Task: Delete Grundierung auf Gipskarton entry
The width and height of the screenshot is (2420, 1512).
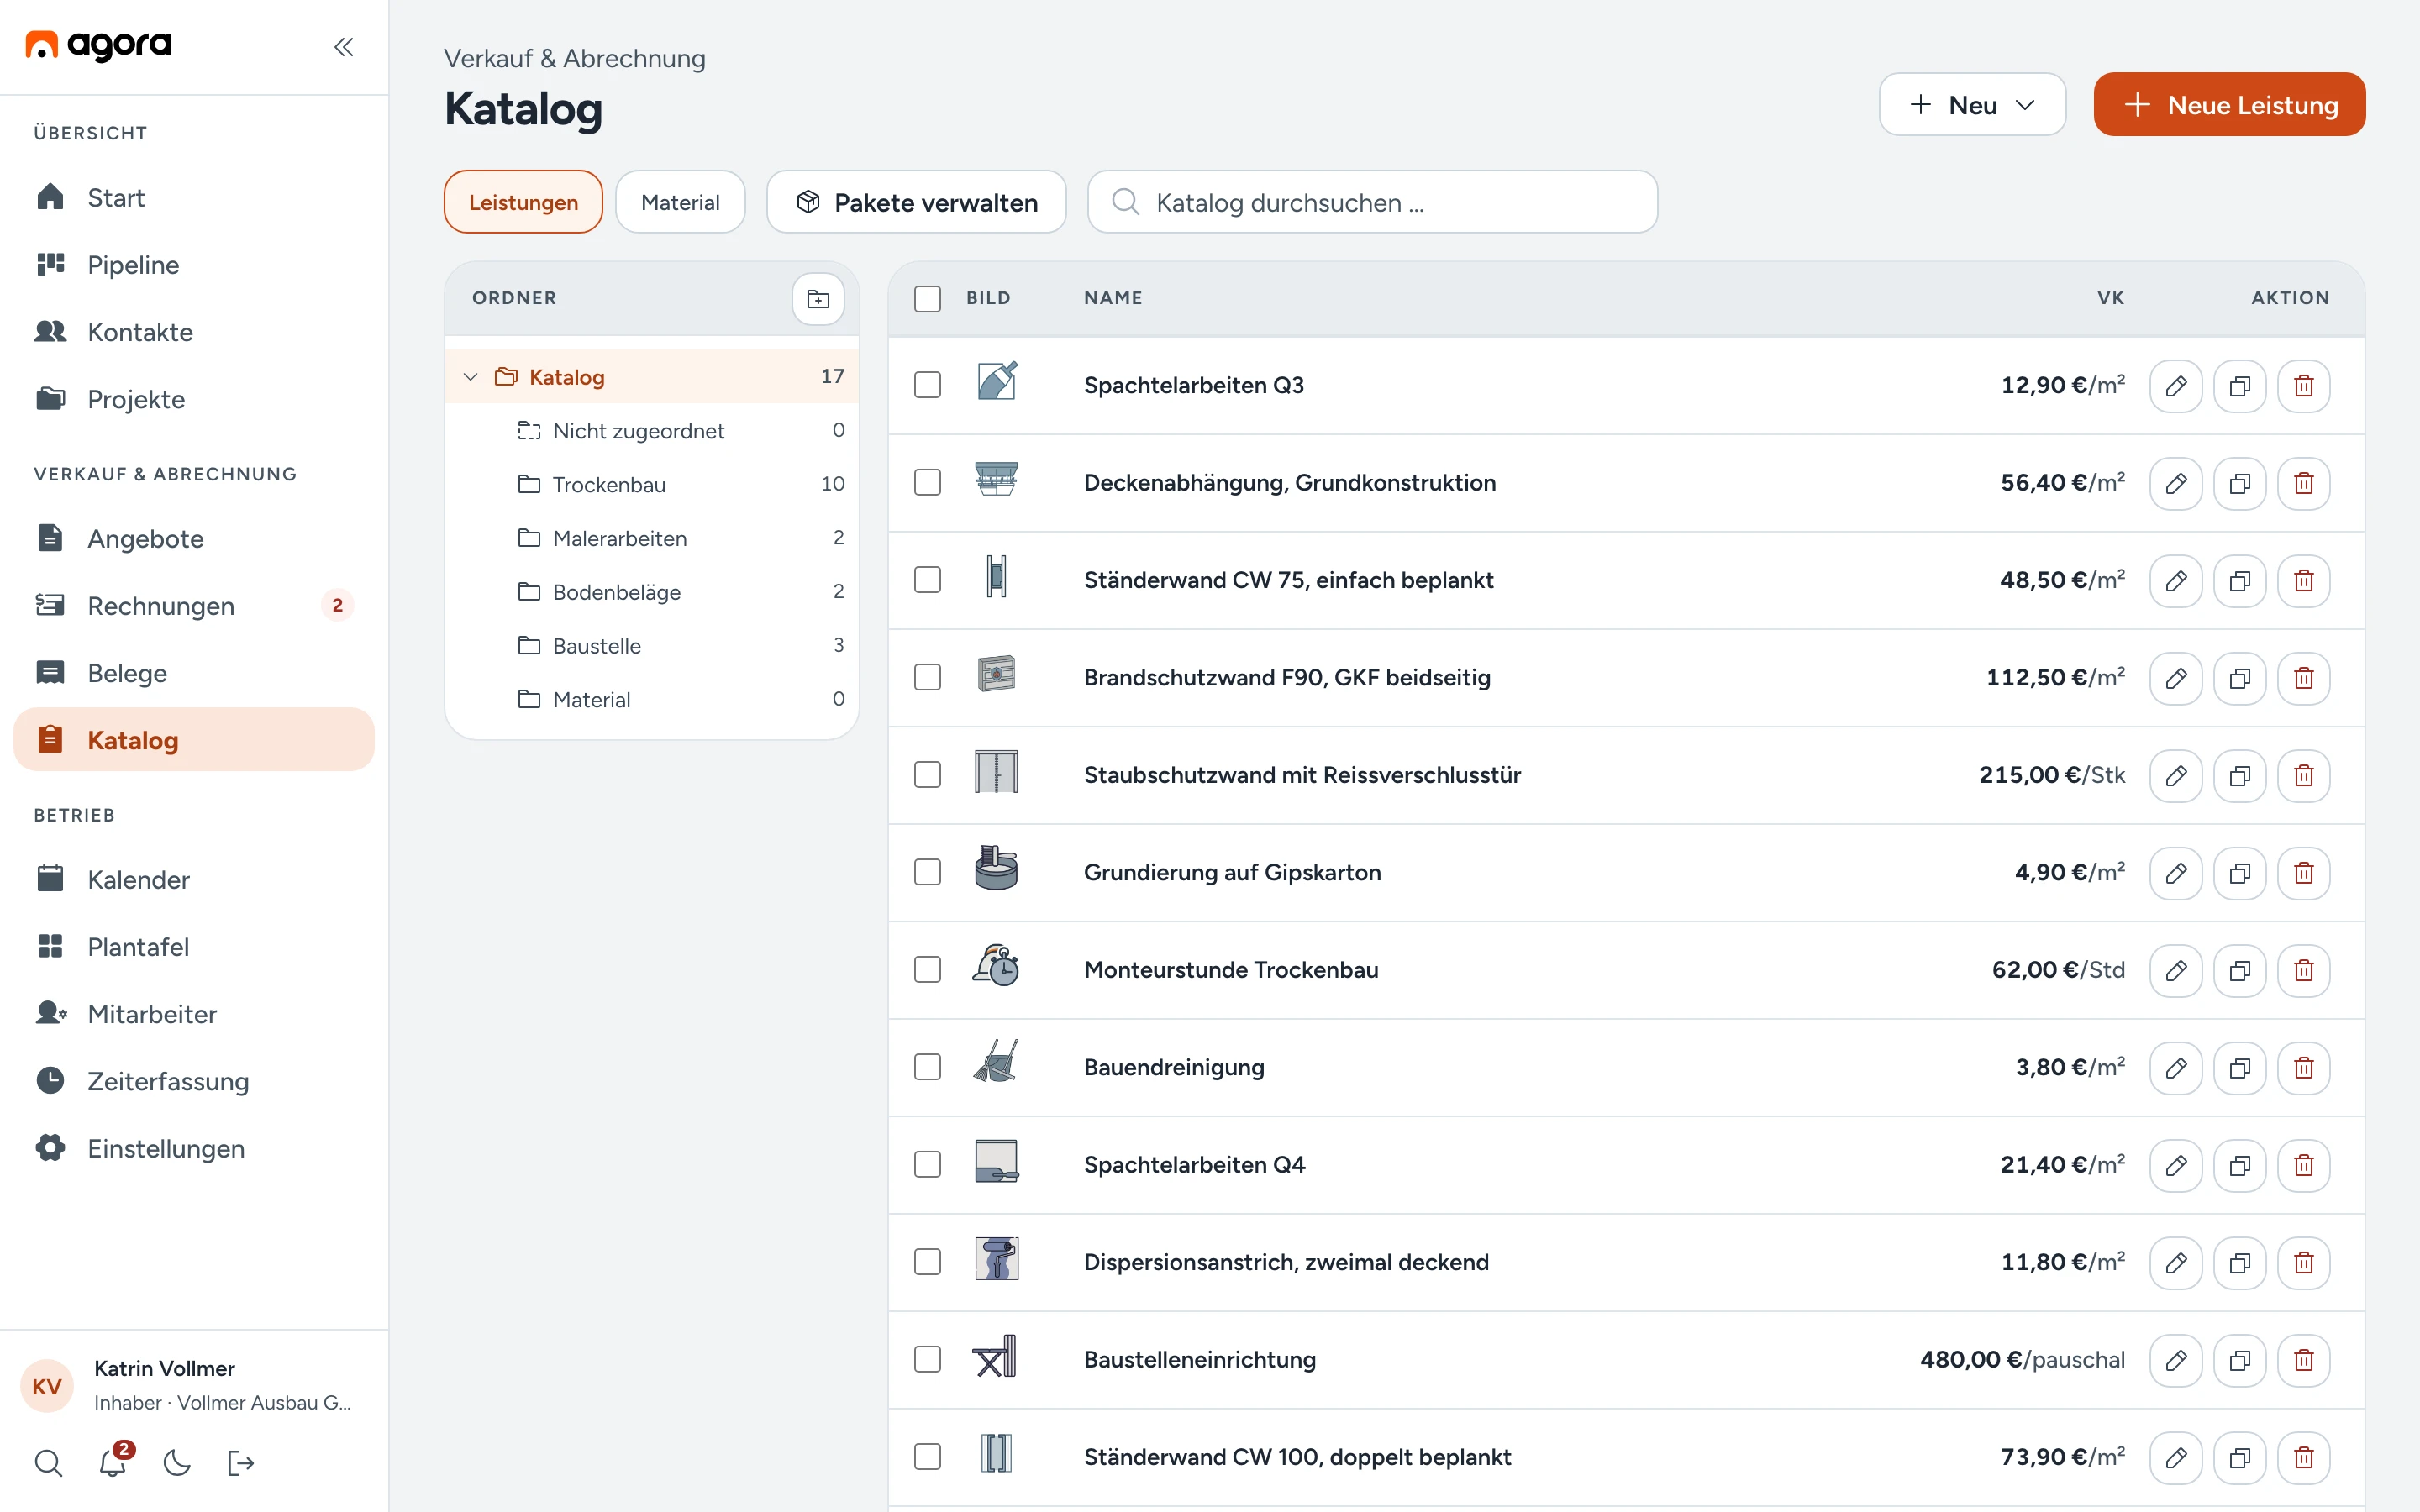Action: click(2303, 873)
